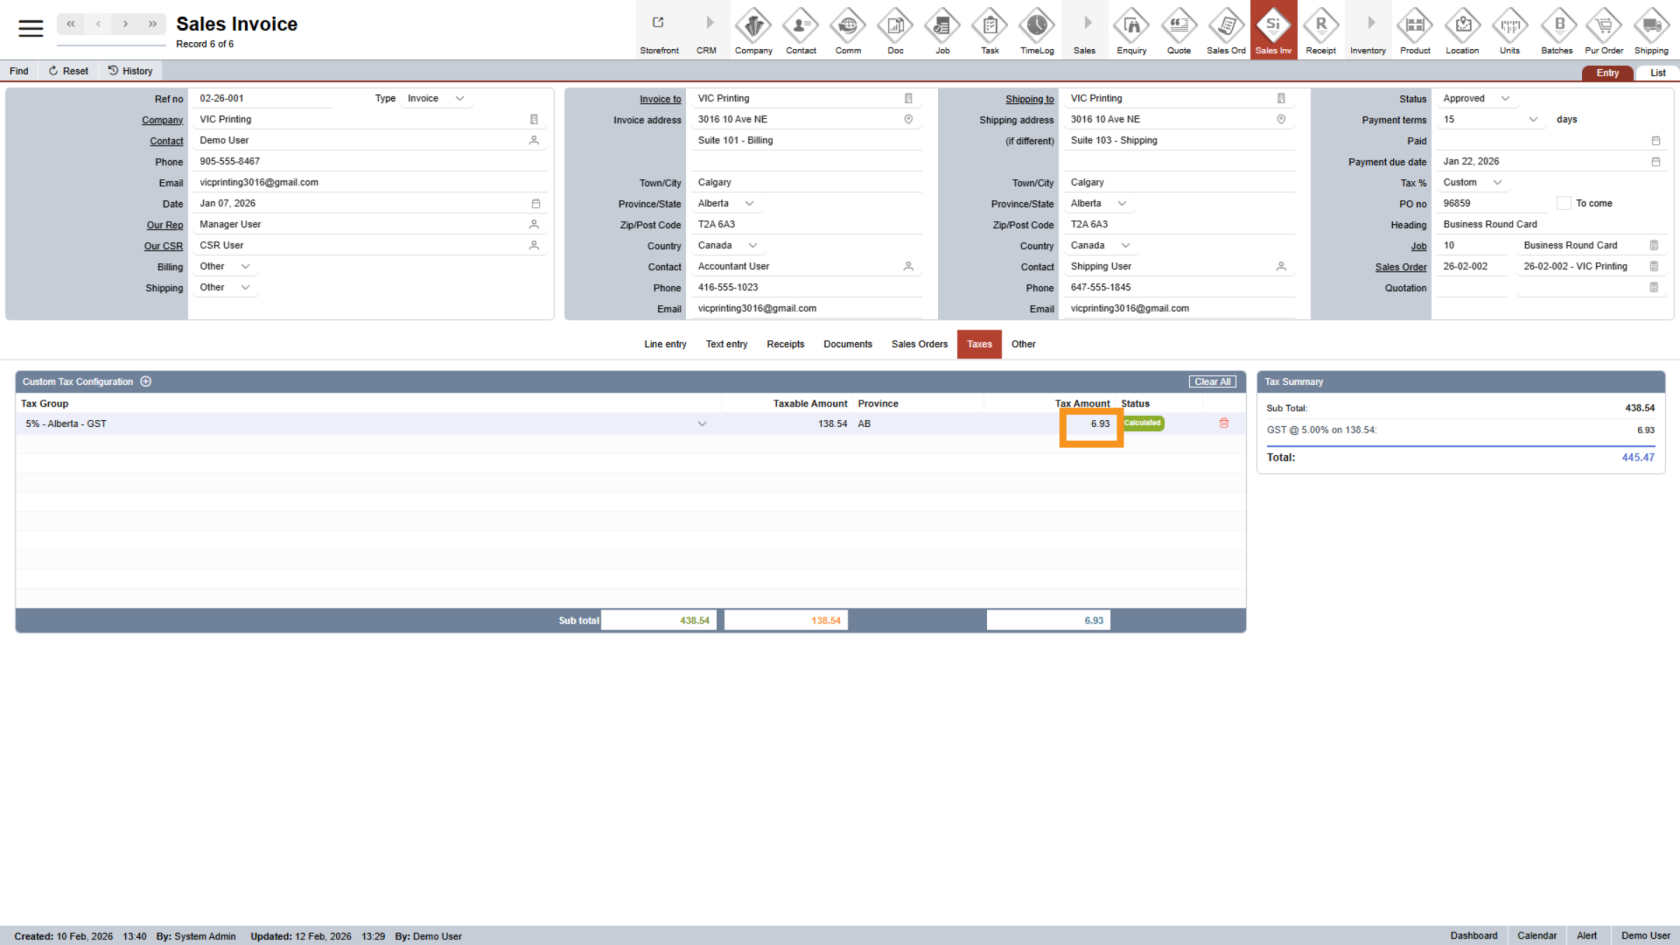1680x945 pixels.
Task: Click the History button
Action: click(130, 71)
